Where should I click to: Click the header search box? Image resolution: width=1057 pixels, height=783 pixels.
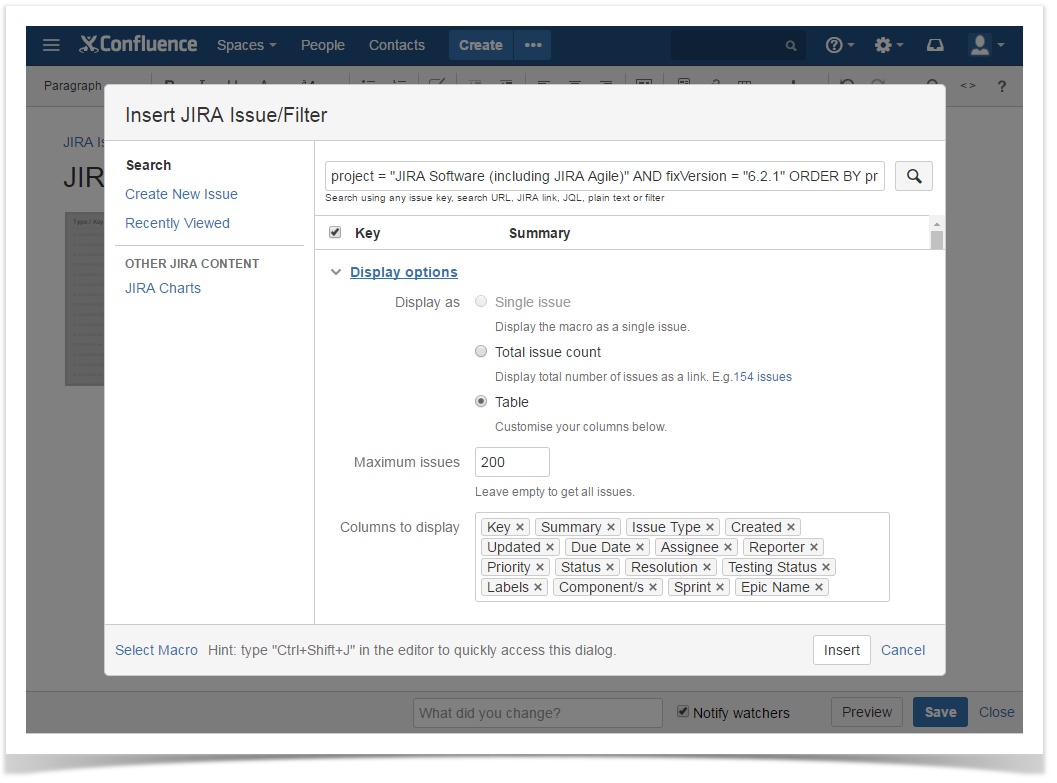point(737,45)
